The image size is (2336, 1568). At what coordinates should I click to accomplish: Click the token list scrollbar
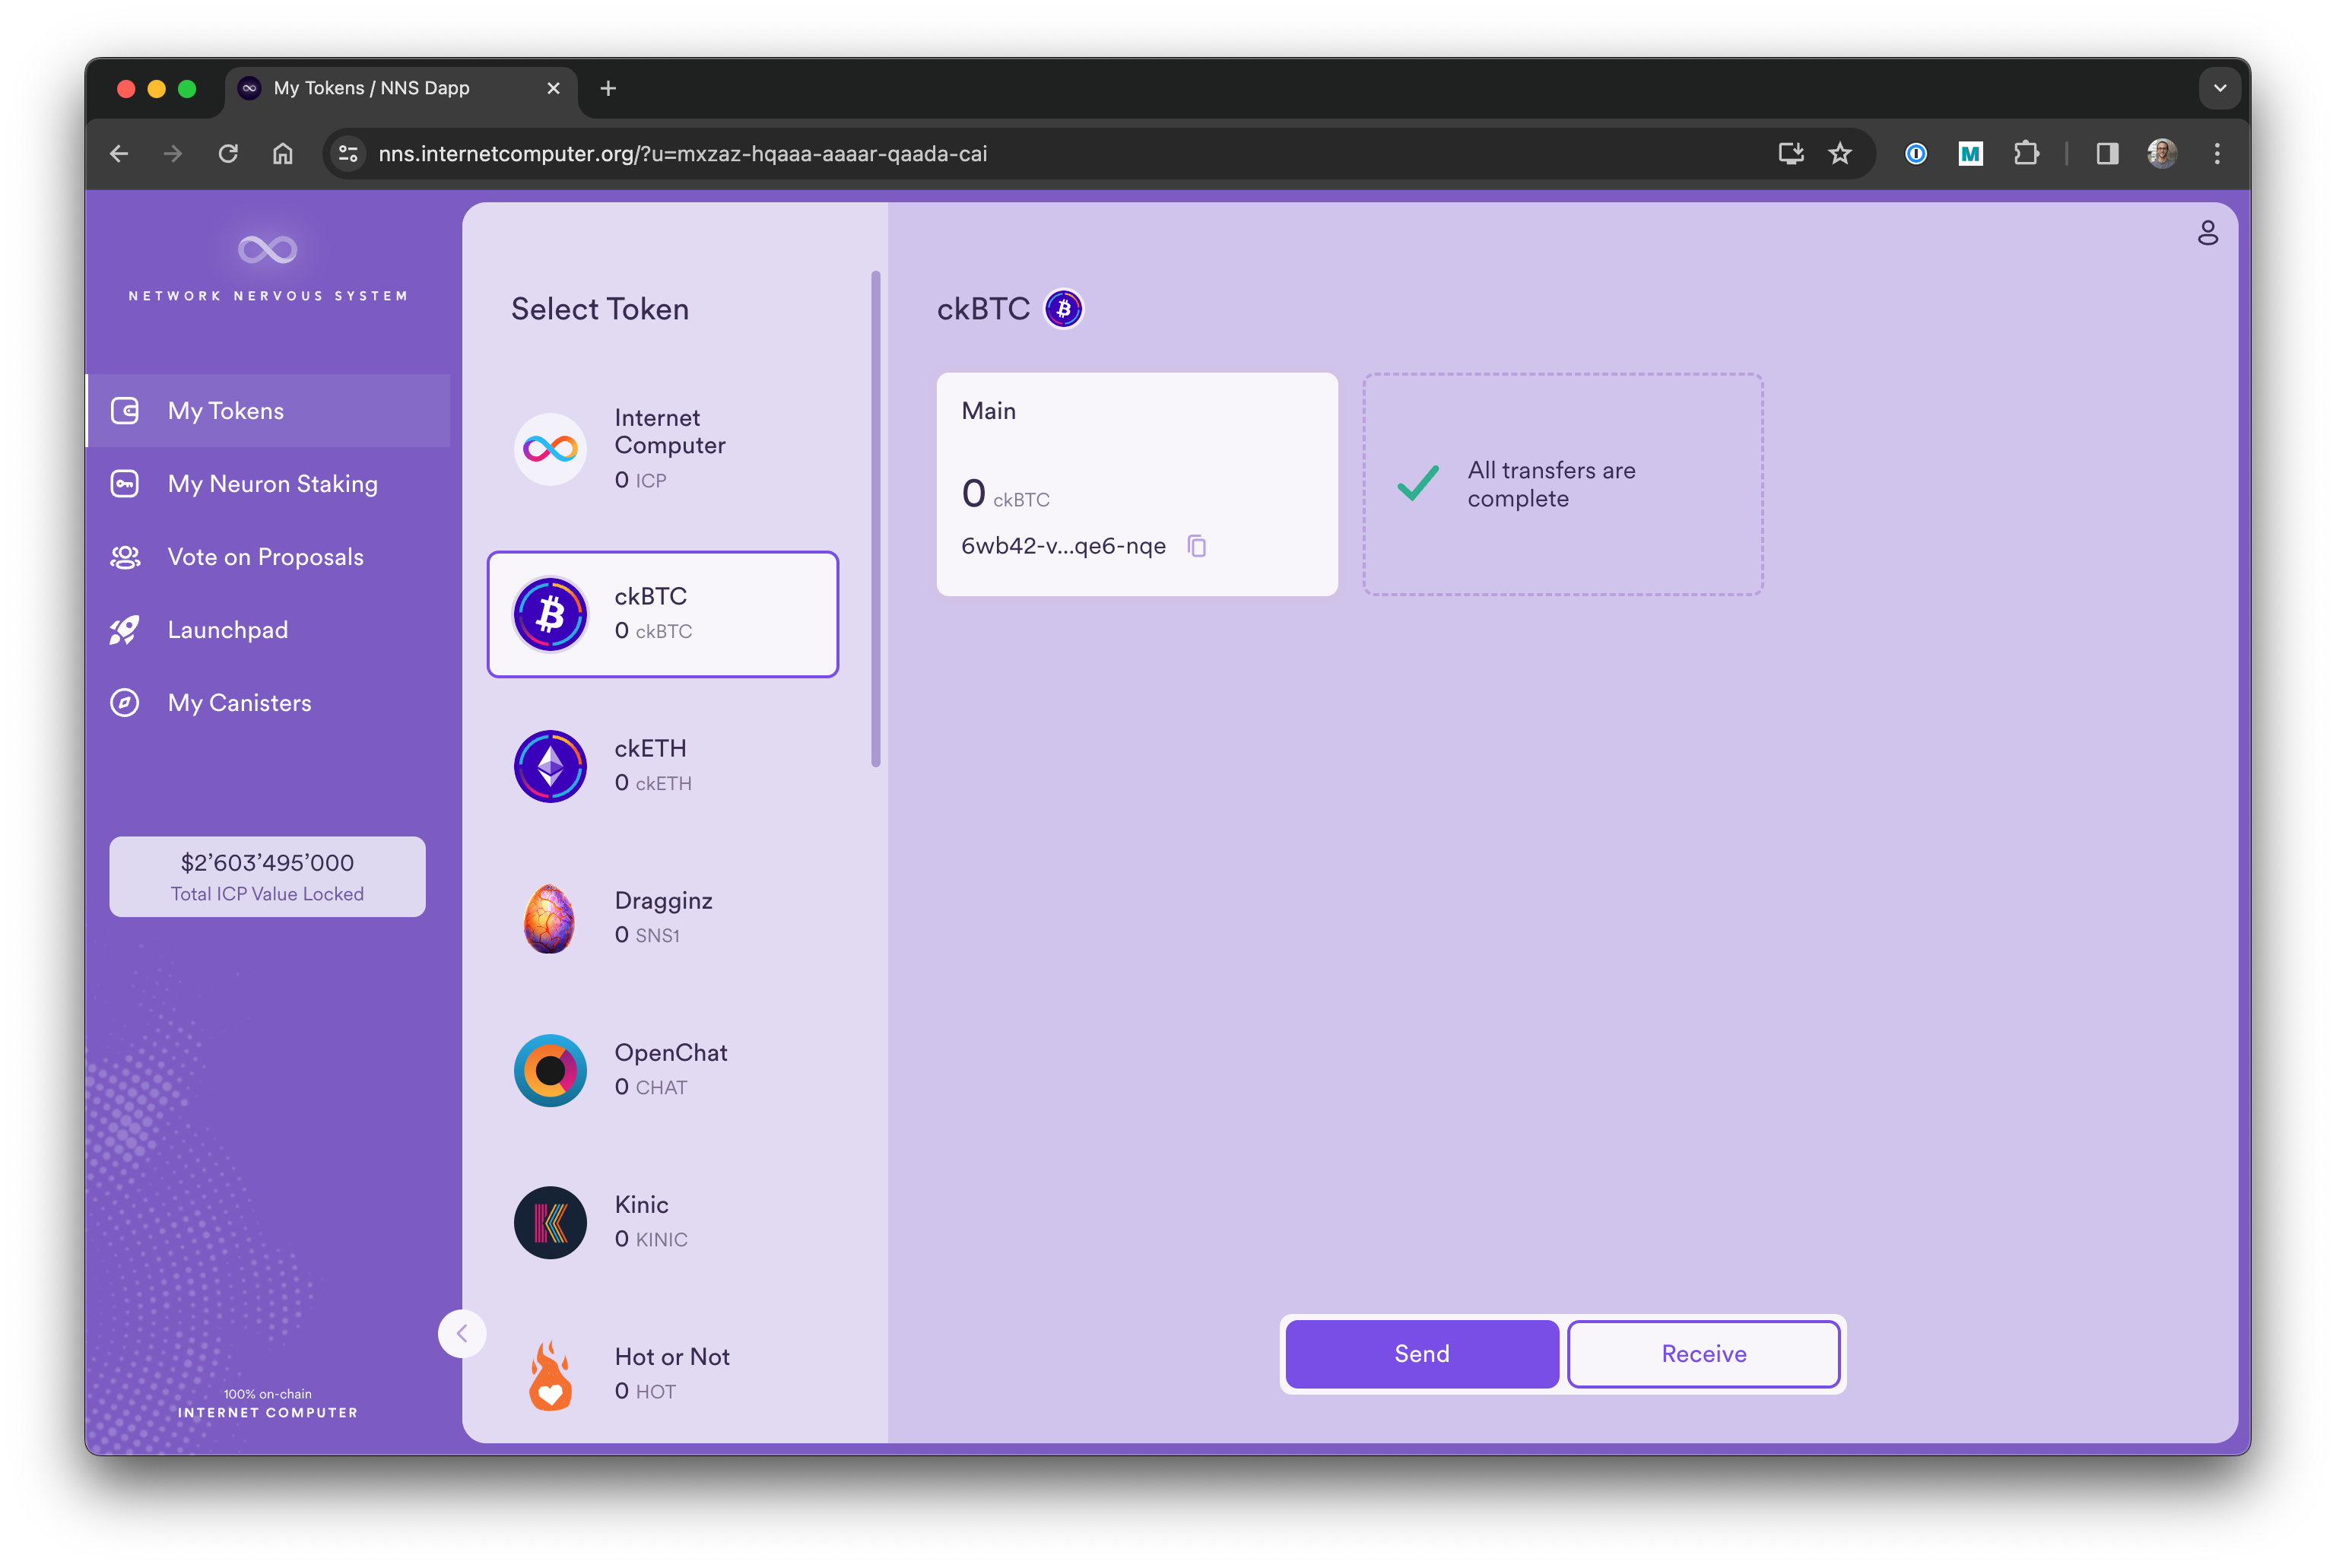[x=876, y=520]
